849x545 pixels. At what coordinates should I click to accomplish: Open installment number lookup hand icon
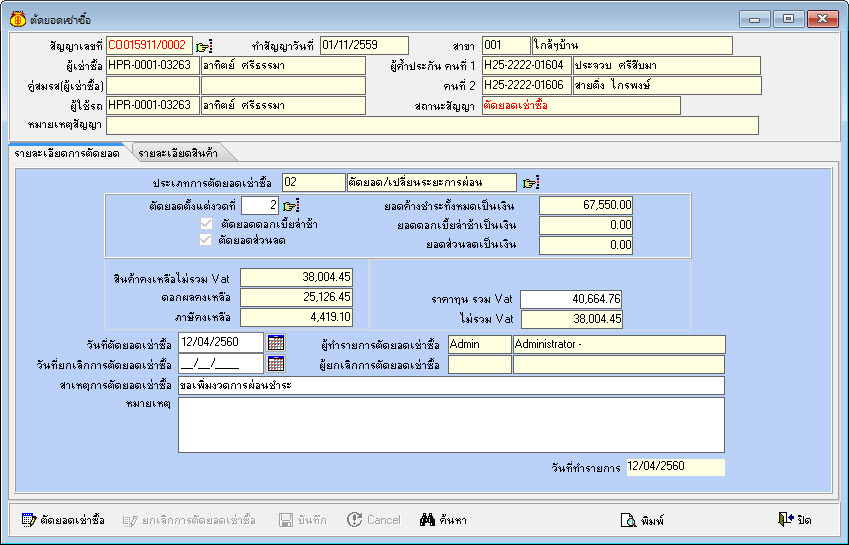coord(291,206)
